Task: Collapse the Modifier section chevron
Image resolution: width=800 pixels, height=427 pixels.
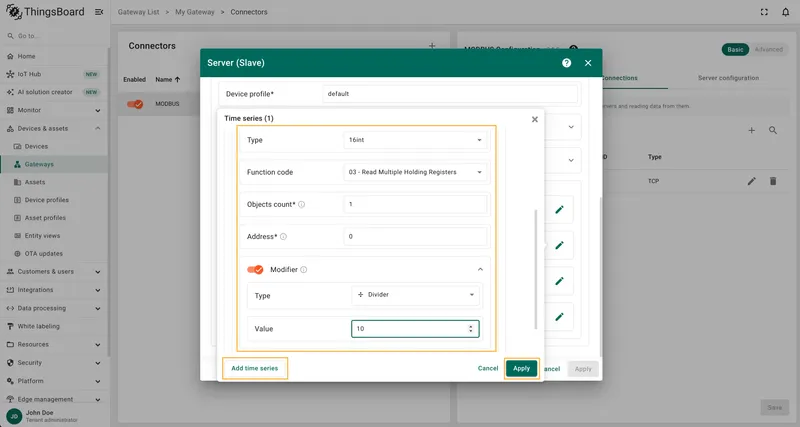Action: [x=480, y=269]
